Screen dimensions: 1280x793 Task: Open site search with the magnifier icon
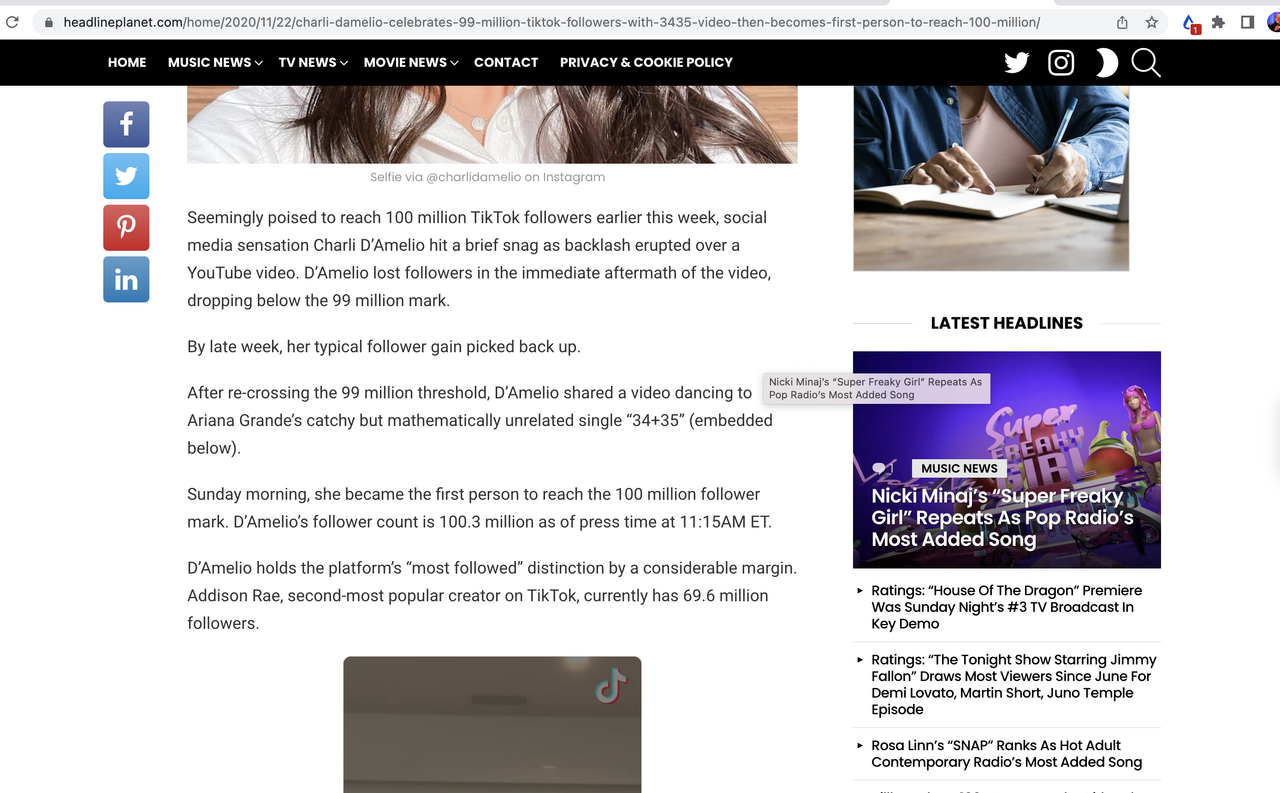pos(1146,63)
